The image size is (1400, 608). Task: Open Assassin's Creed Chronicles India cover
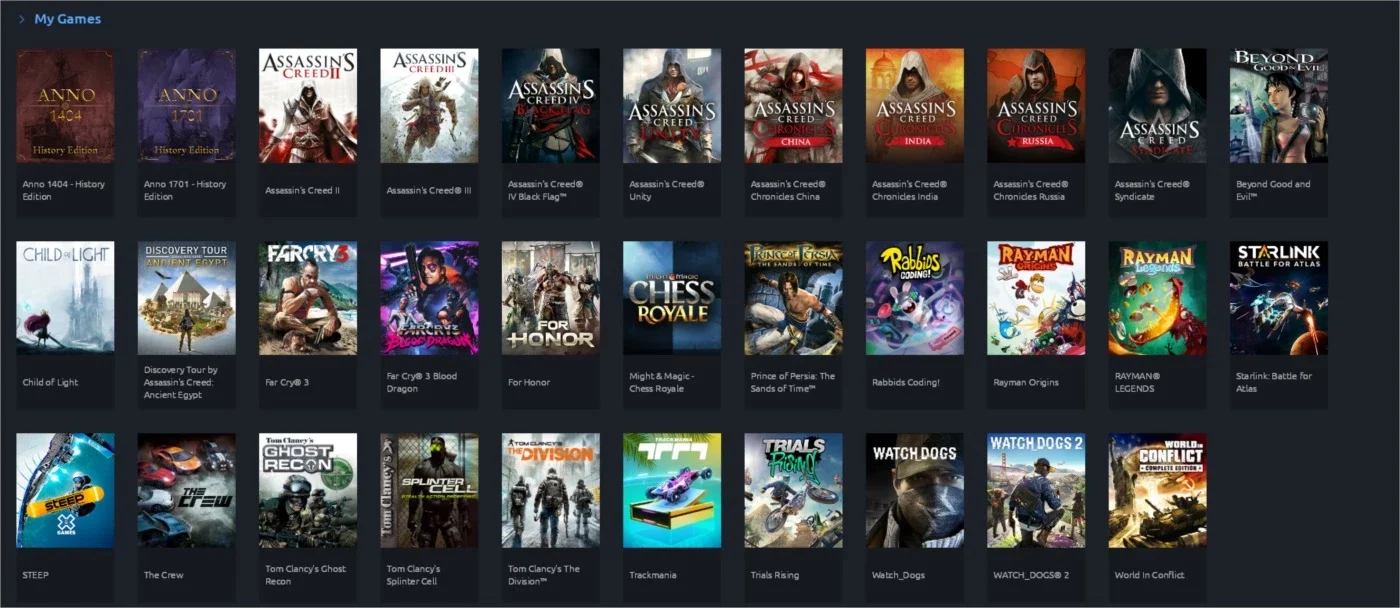(915, 106)
